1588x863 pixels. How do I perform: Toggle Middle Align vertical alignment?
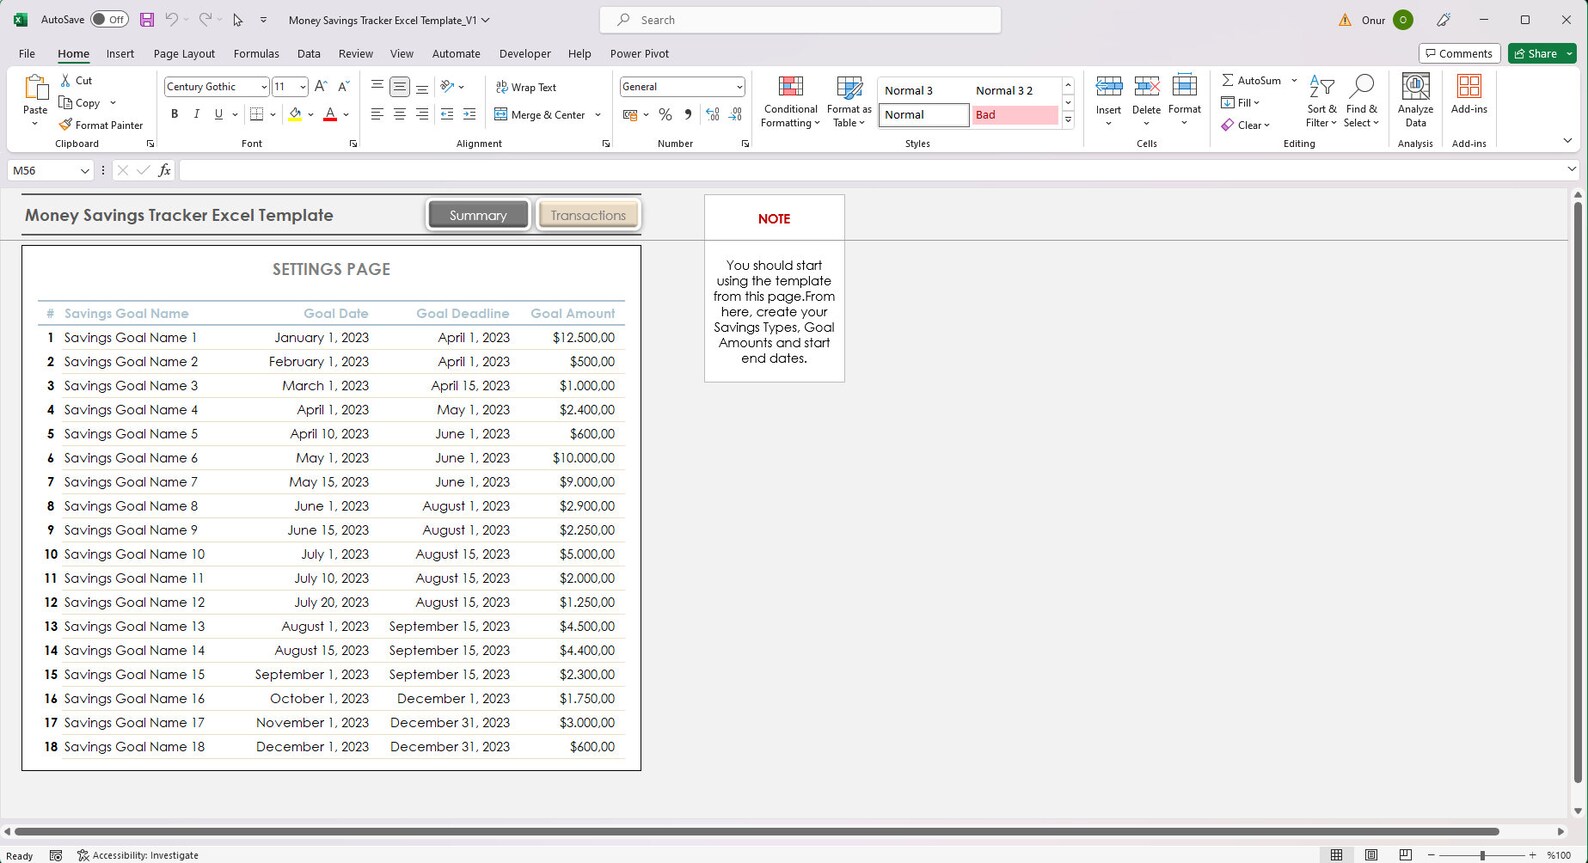399,87
